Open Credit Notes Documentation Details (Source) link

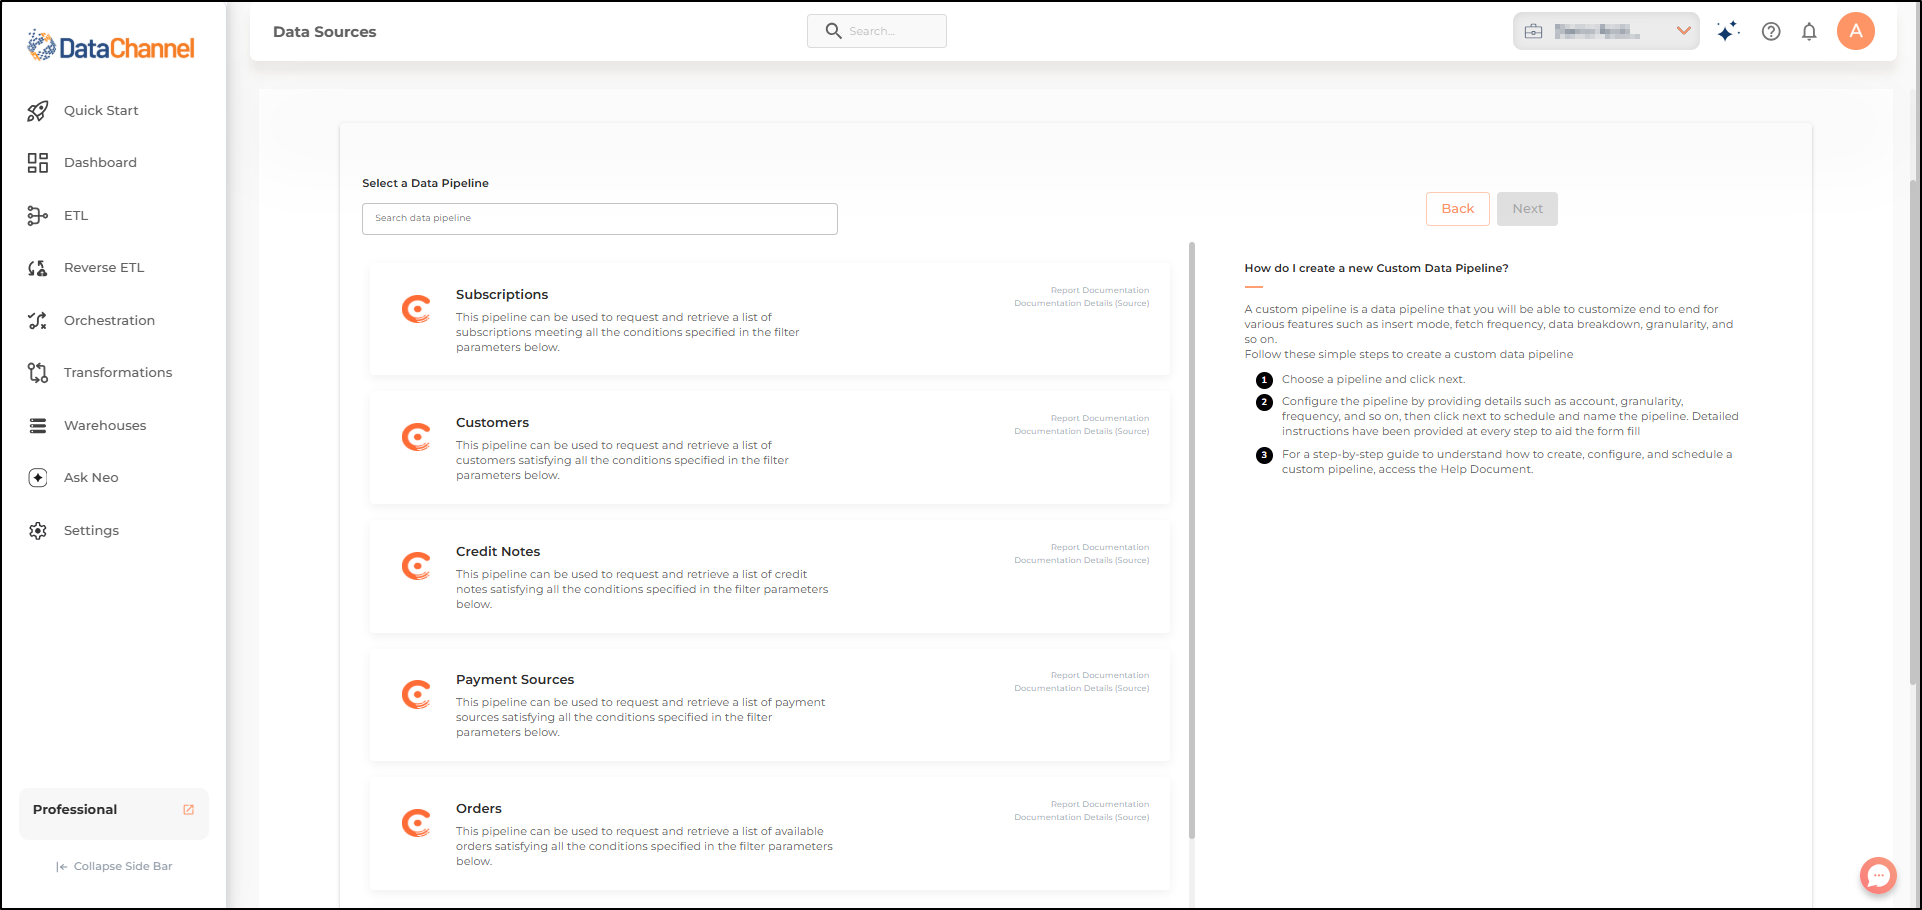[x=1082, y=561]
